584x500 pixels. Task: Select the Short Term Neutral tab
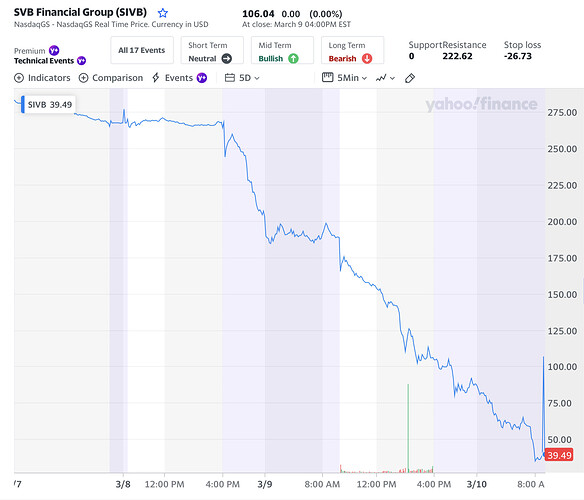point(212,50)
